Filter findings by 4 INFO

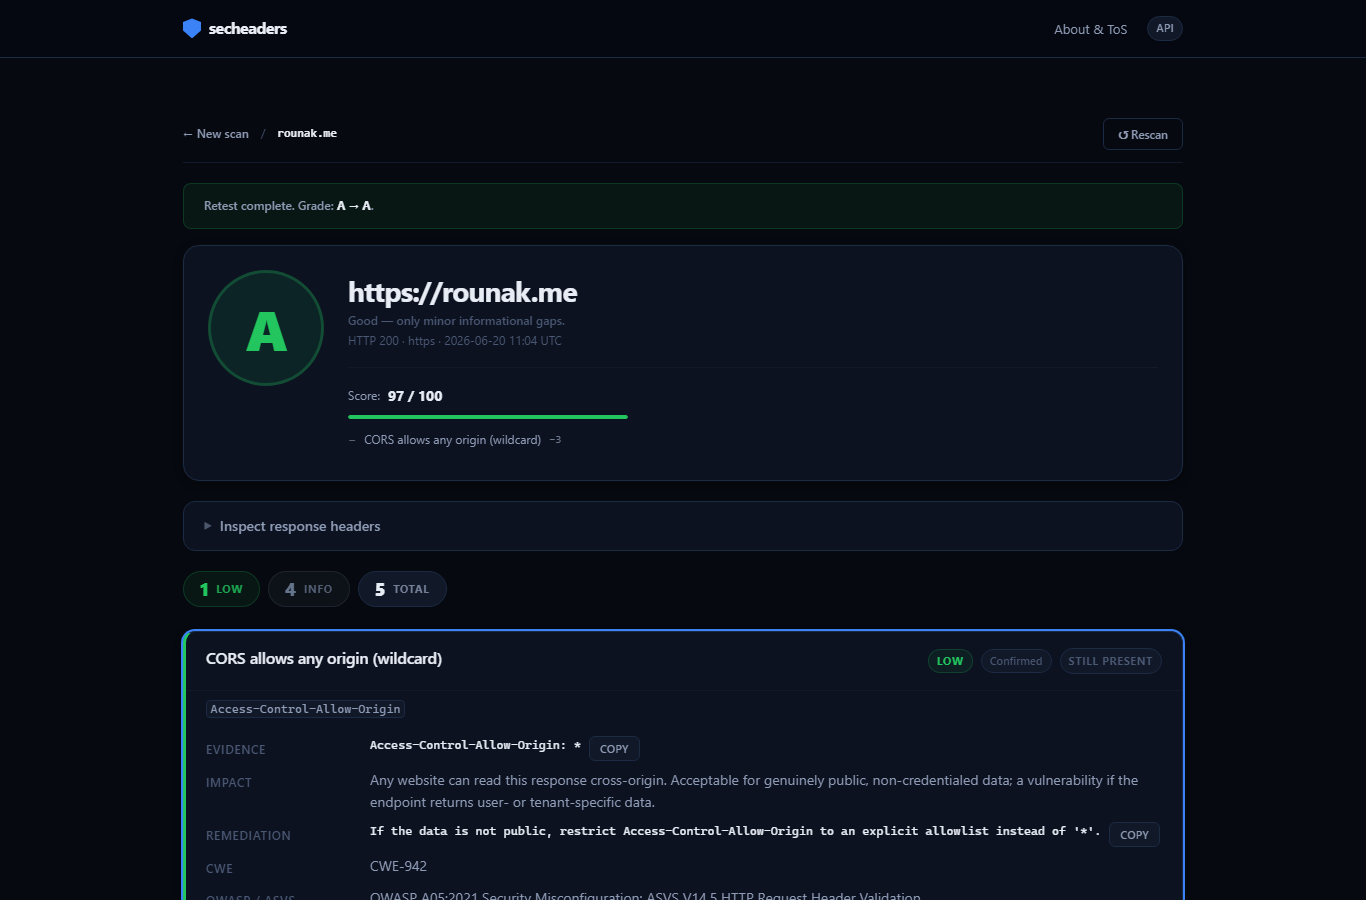pos(309,589)
